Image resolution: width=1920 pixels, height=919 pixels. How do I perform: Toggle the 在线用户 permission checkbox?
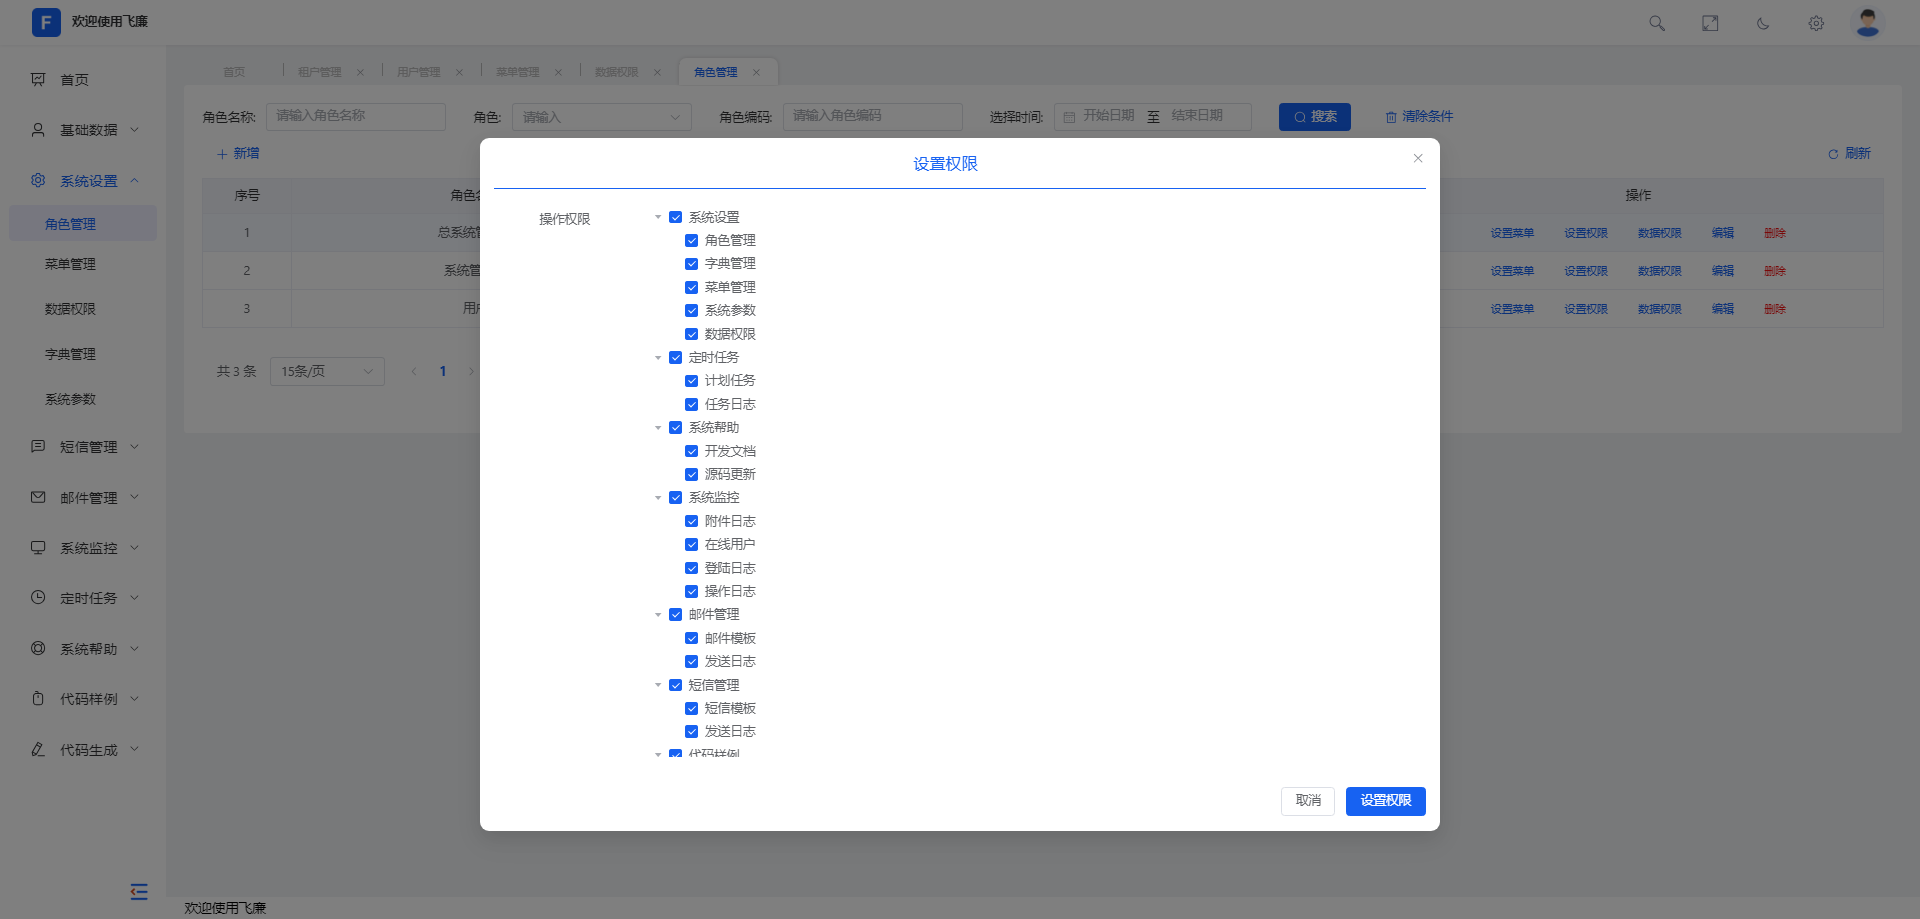click(x=691, y=545)
